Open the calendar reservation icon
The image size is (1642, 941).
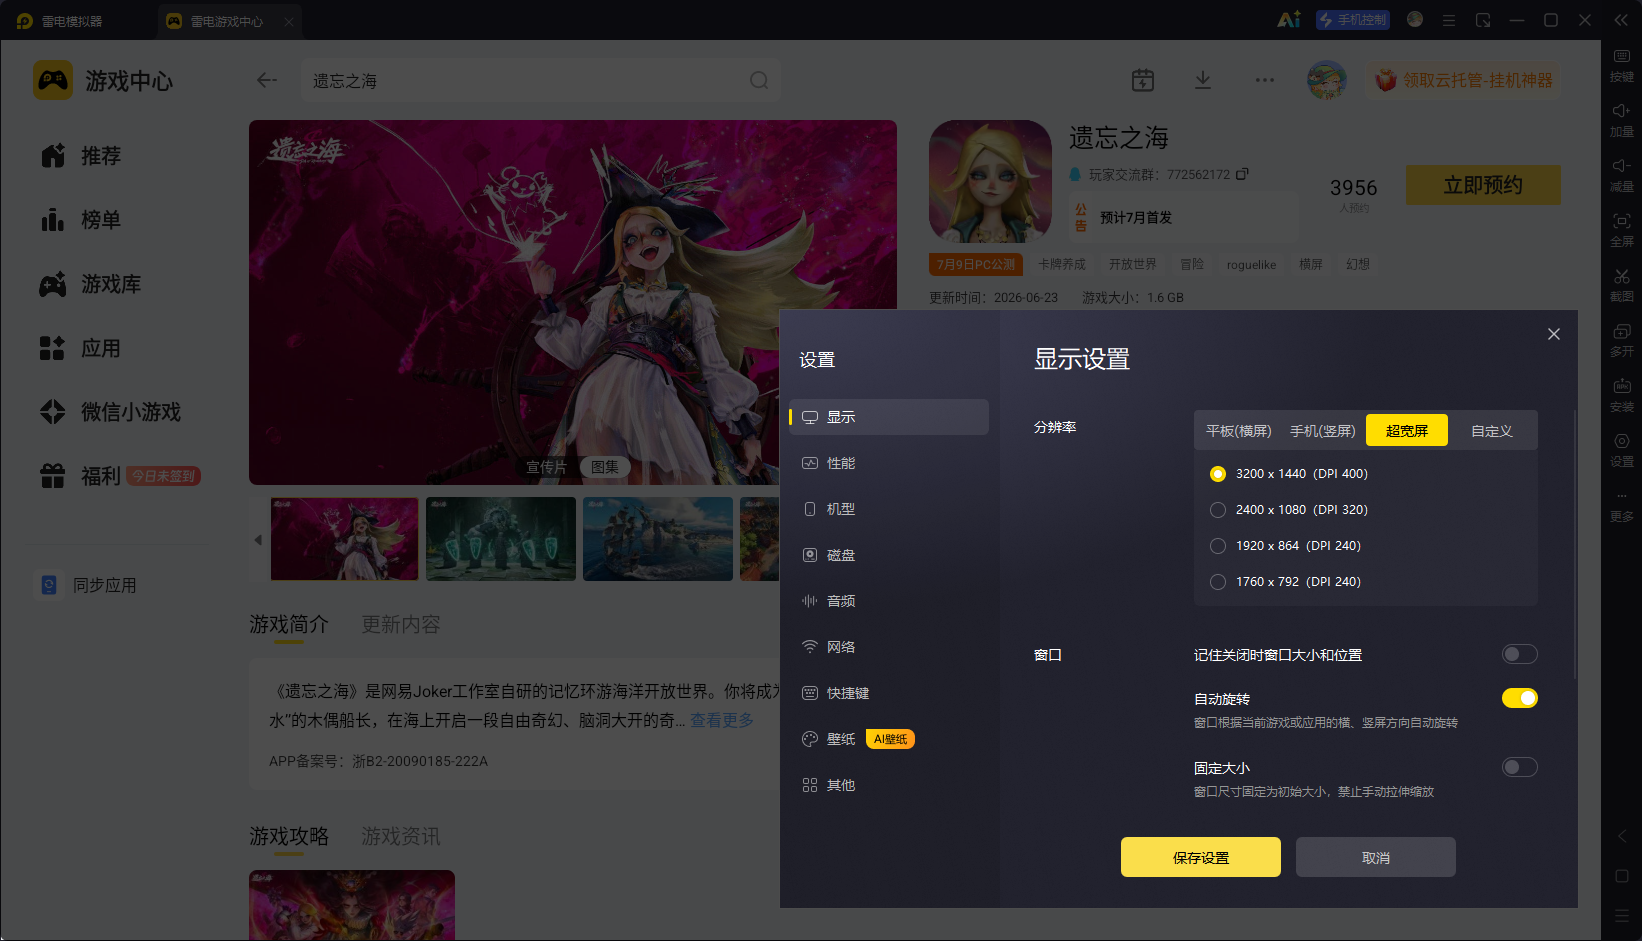pyautogui.click(x=1143, y=80)
